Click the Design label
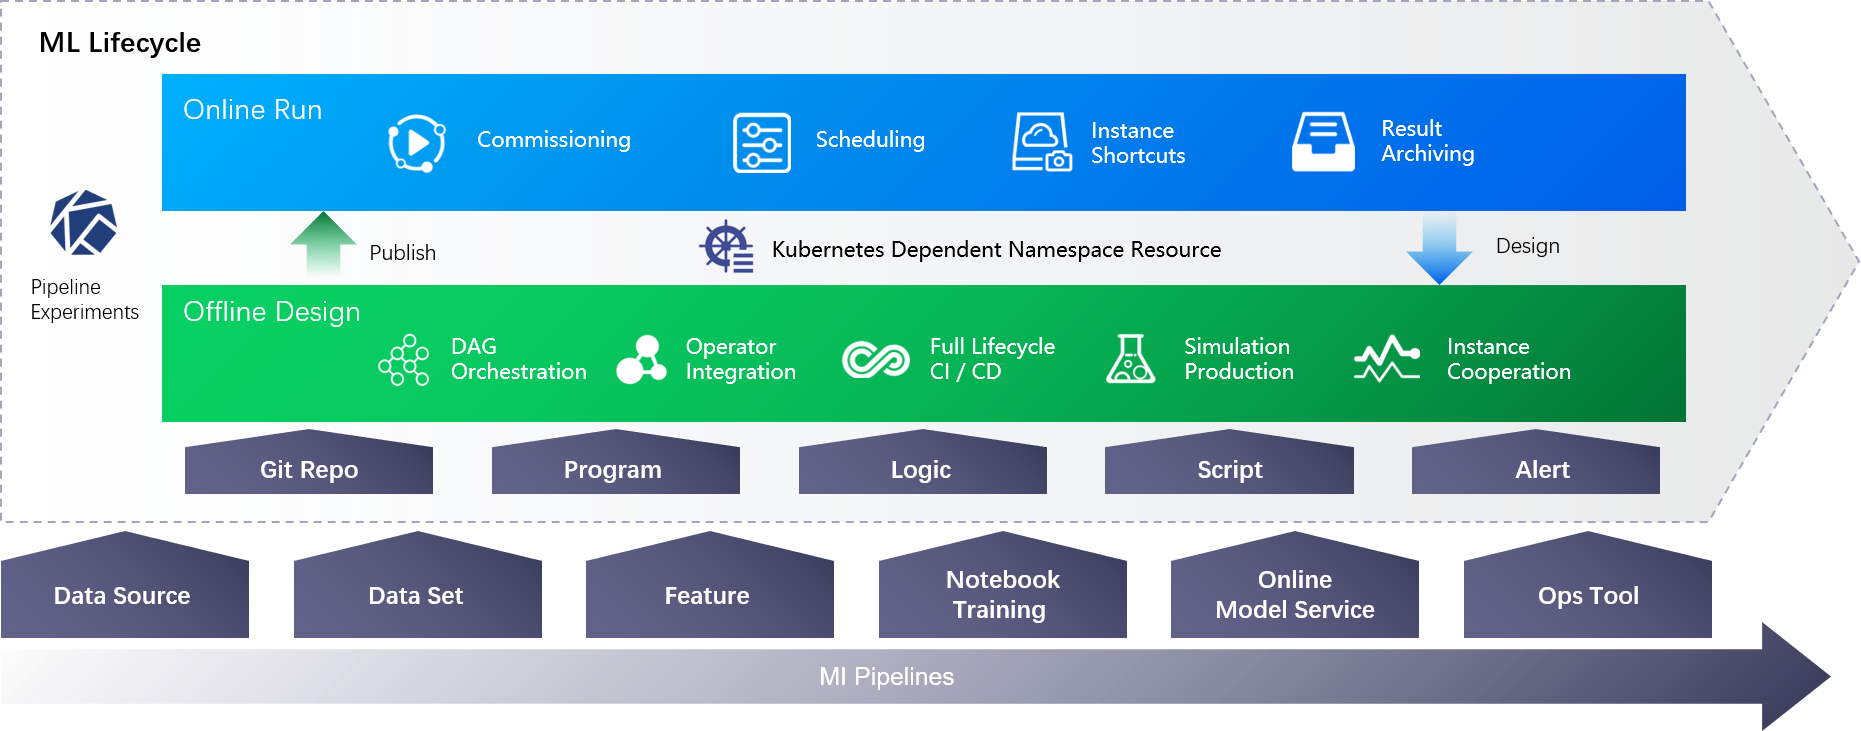The image size is (1861, 731). [1528, 247]
